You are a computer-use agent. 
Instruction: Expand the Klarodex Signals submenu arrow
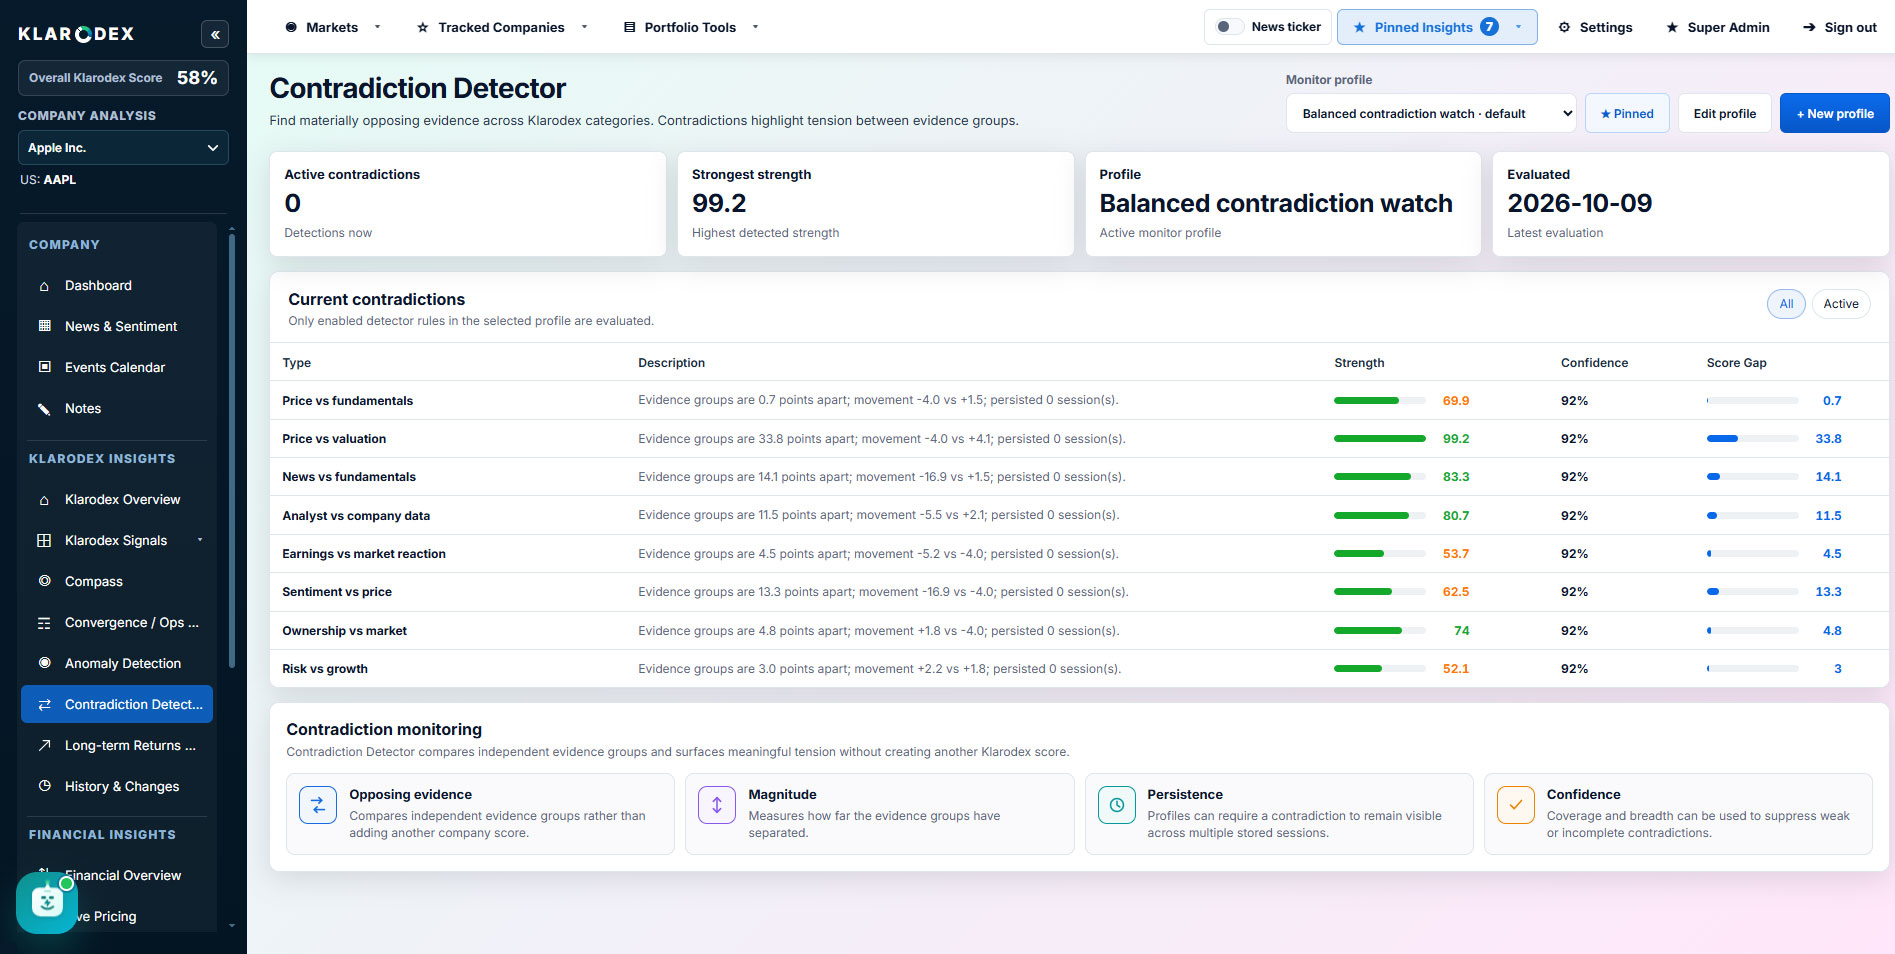[200, 540]
